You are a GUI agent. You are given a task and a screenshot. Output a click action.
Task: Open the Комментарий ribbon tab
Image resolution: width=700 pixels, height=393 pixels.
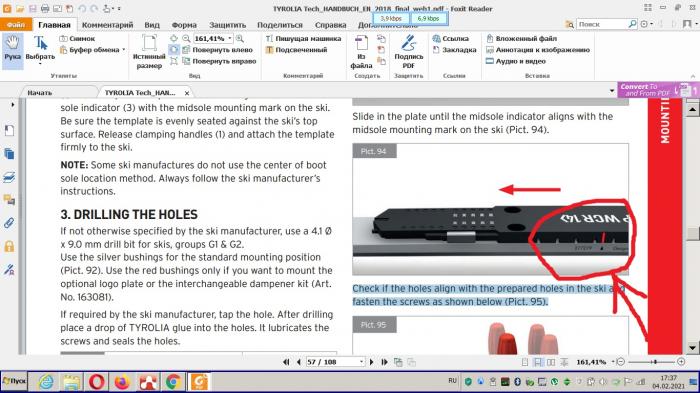pos(108,25)
